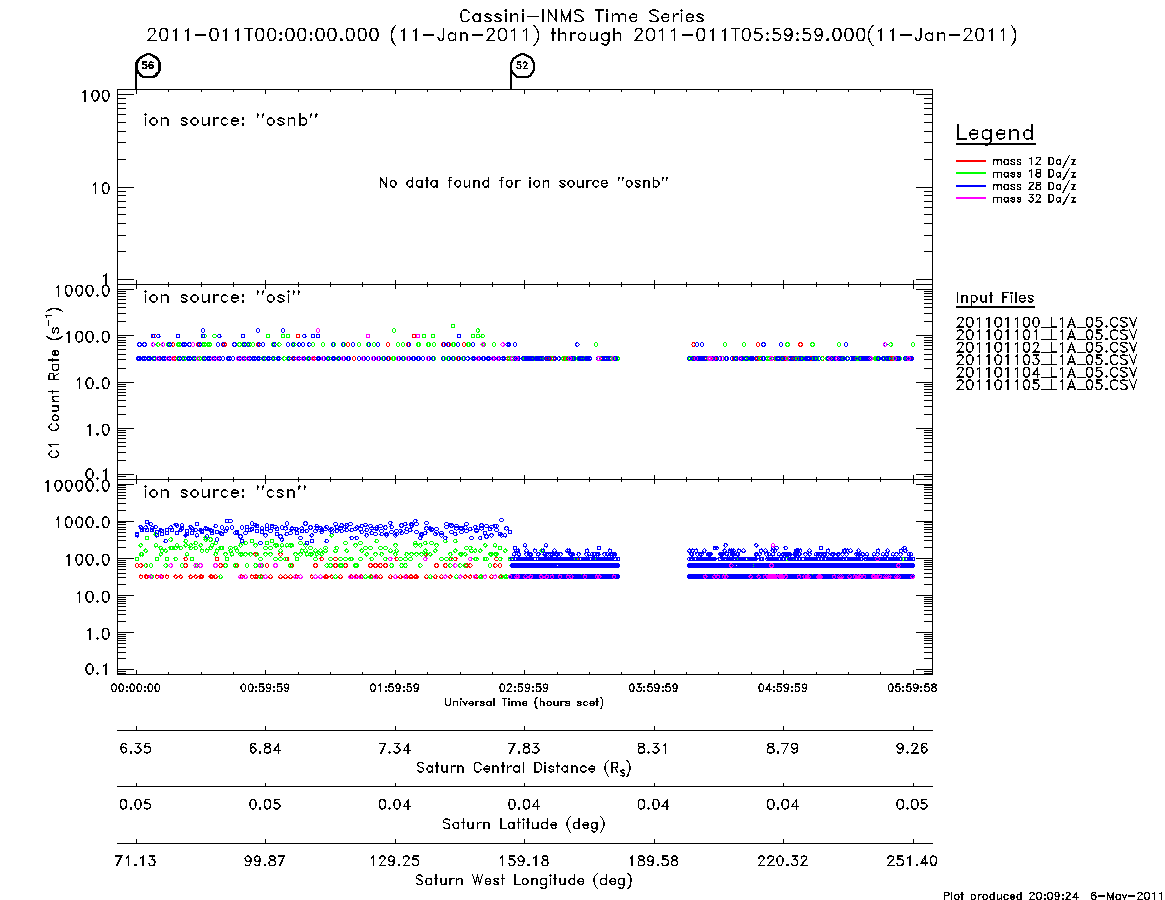Click the "No data found" message text

524,183
